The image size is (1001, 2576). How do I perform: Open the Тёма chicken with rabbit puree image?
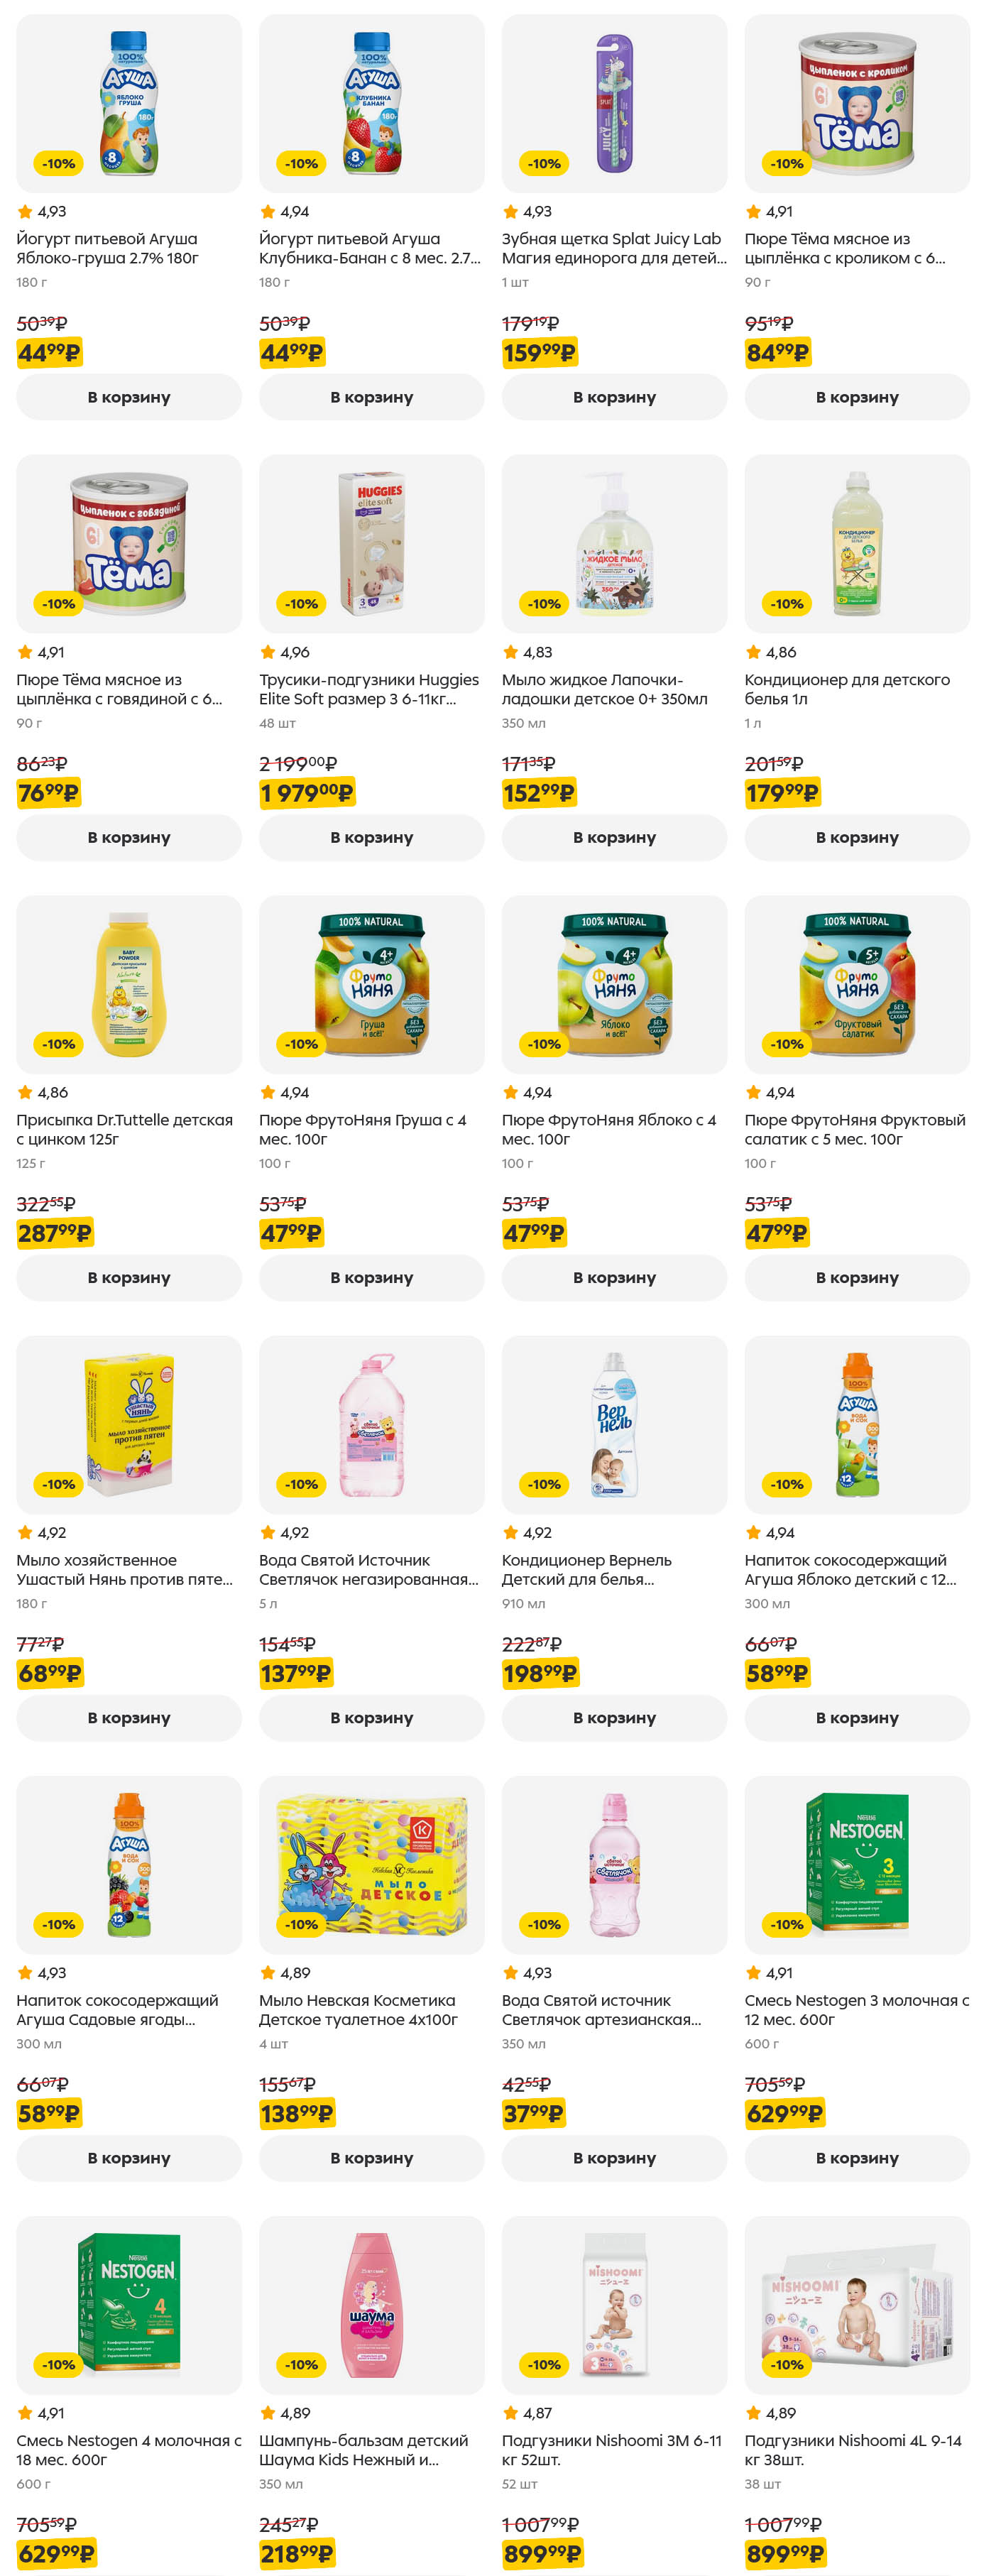pos(857,104)
